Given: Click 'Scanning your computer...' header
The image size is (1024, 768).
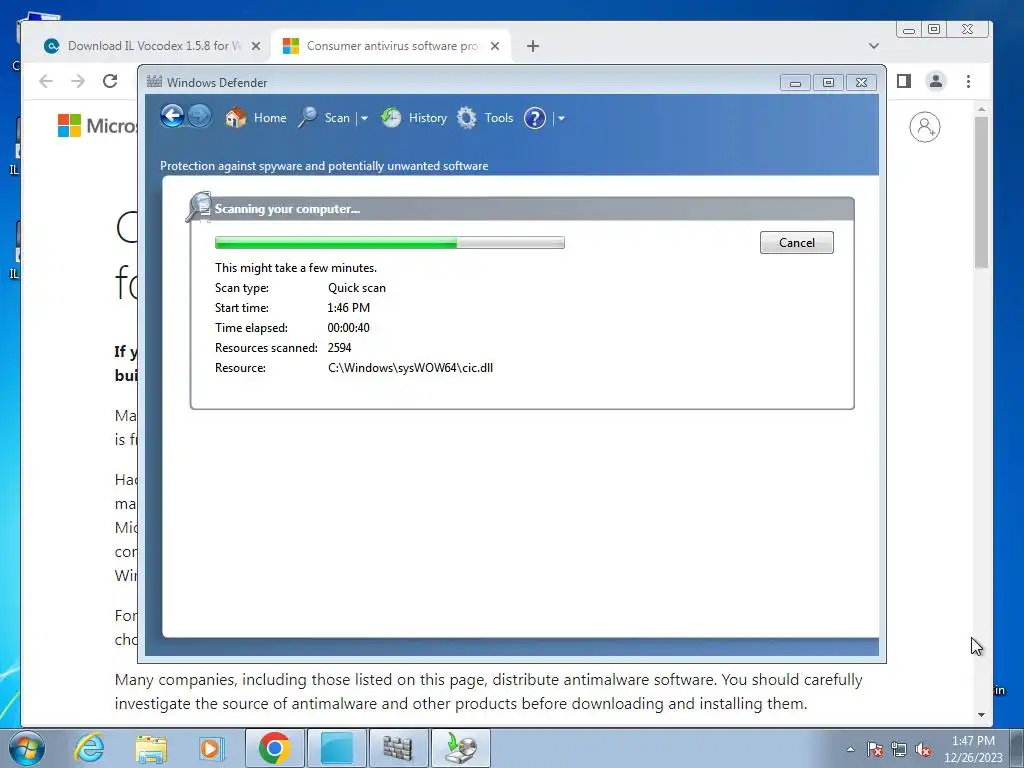Looking at the screenshot, I should pos(287,209).
